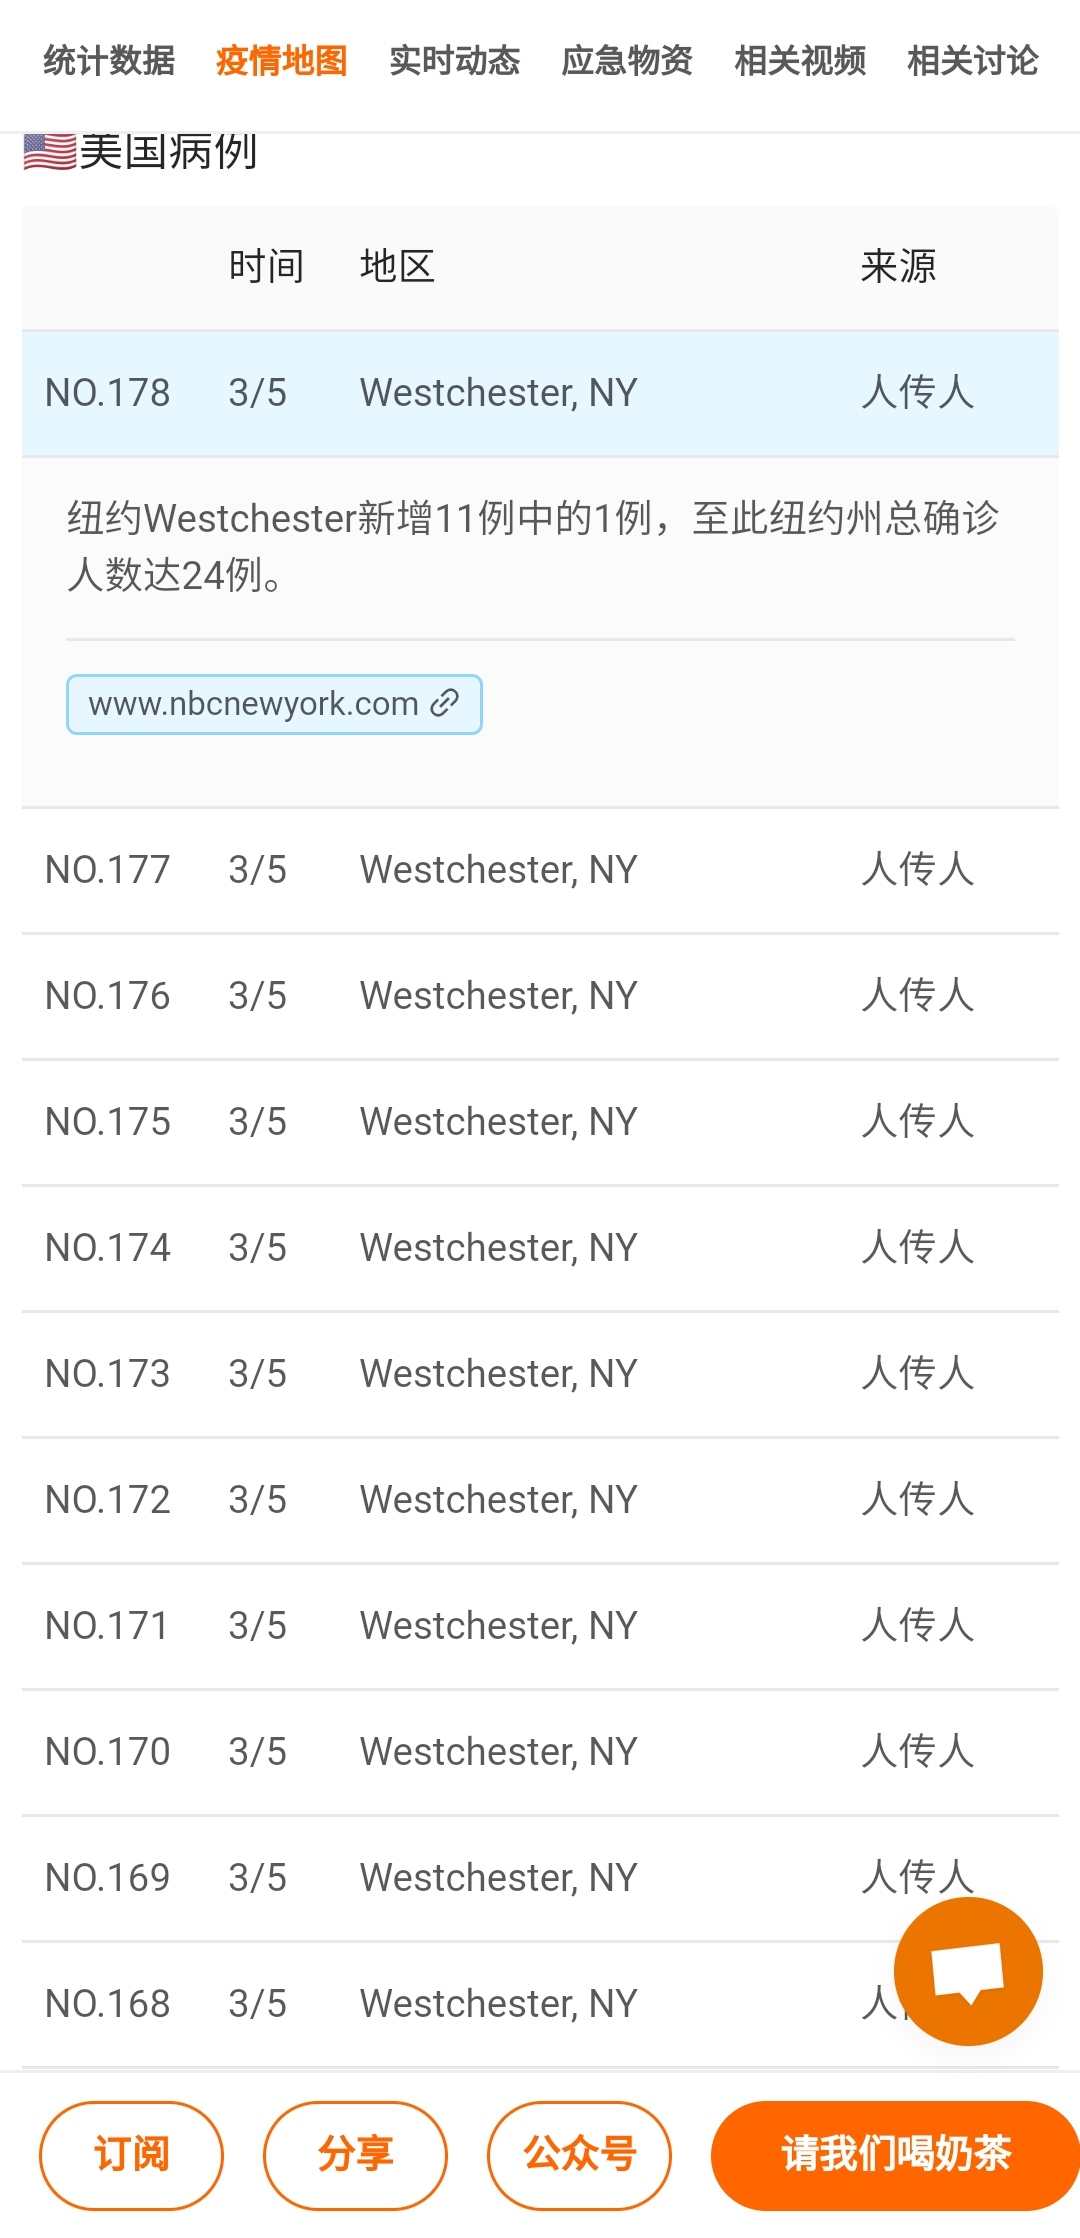Click the 来源 column header
The image size is (1080, 2238).
click(898, 267)
